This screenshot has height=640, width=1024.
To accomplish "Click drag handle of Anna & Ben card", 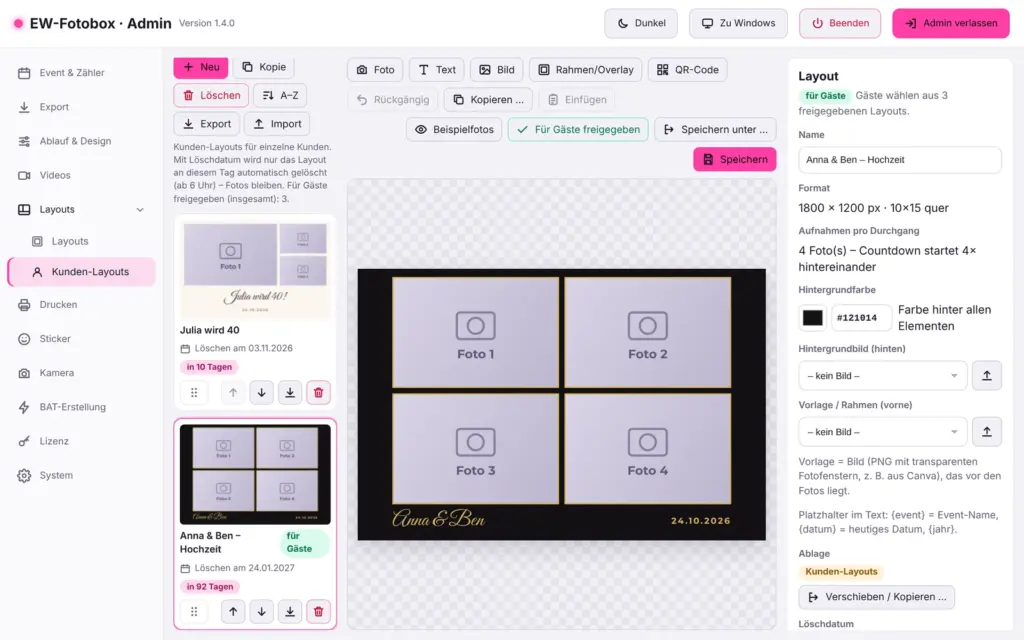I will pyautogui.click(x=194, y=612).
